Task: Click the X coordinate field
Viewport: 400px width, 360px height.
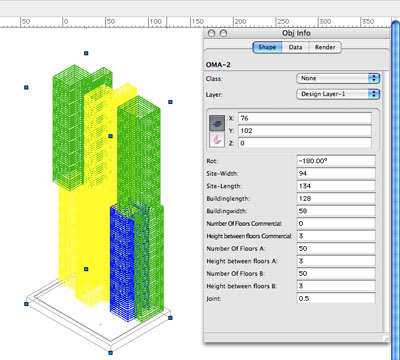Action: pos(305,118)
